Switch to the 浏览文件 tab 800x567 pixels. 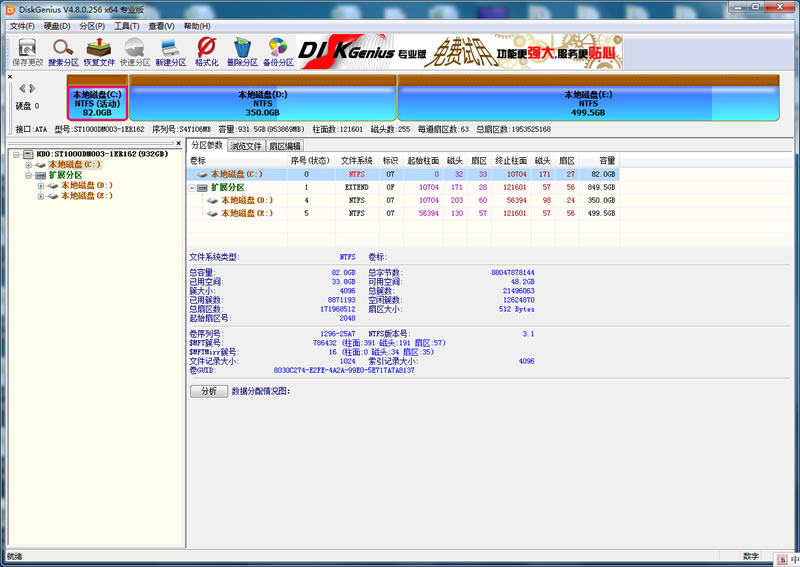pyautogui.click(x=245, y=146)
